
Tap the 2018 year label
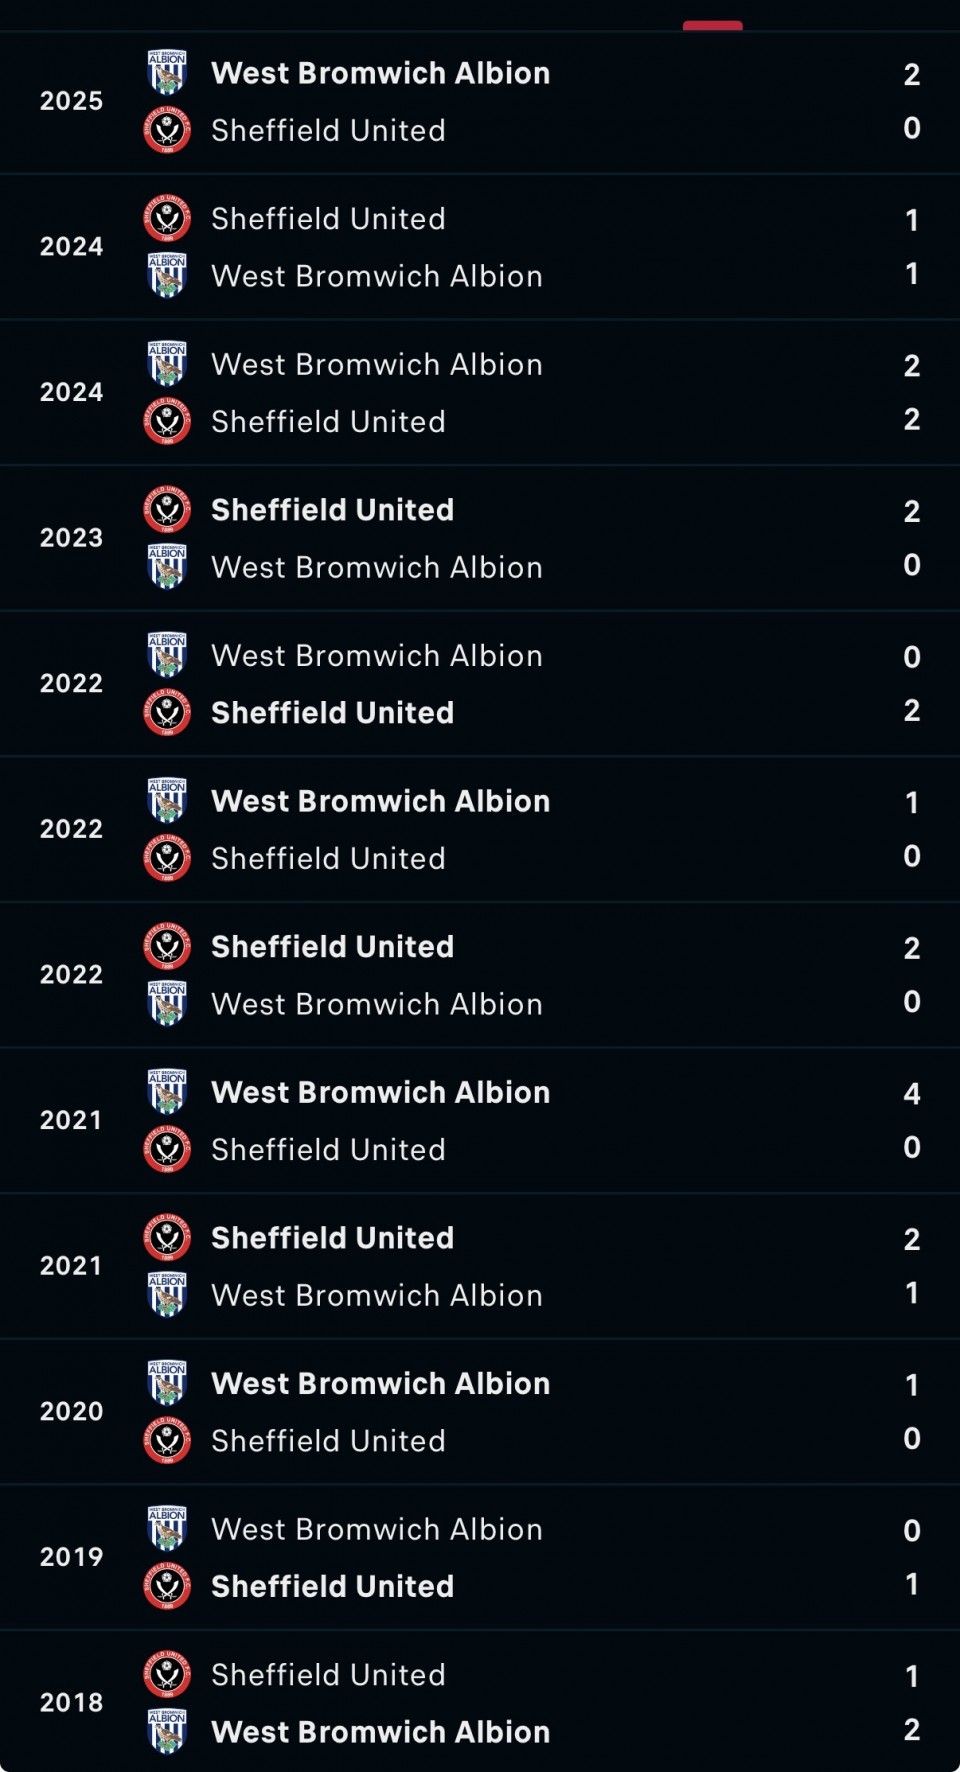[71, 1702]
